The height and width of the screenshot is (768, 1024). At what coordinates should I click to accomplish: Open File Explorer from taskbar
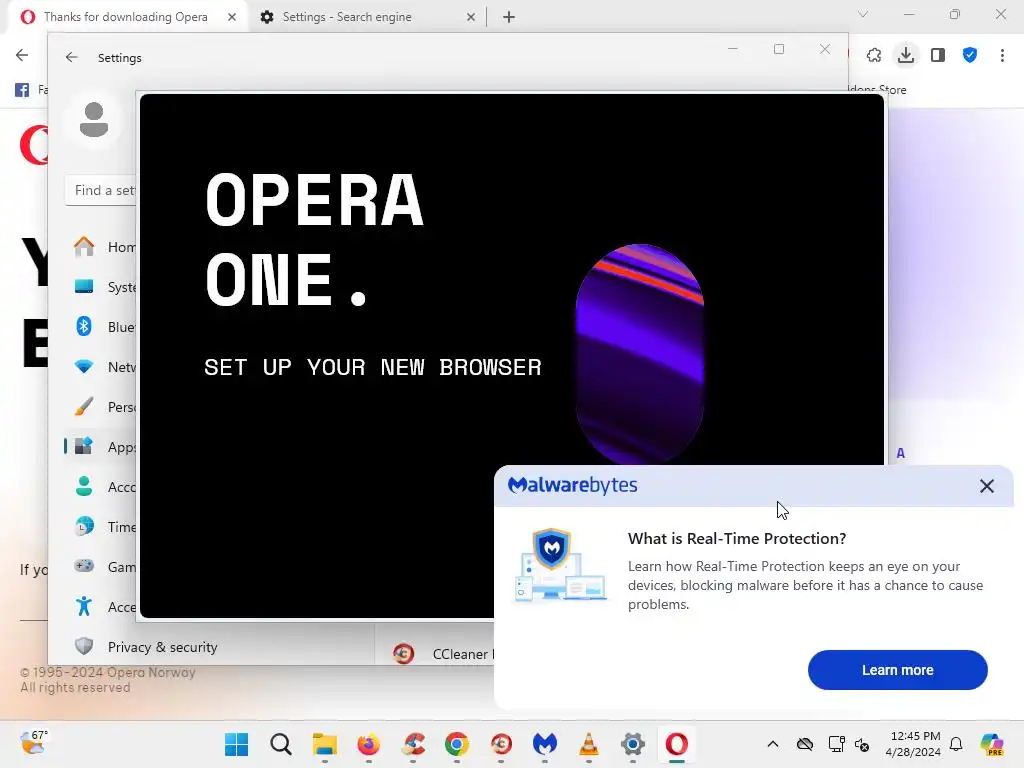coord(325,744)
